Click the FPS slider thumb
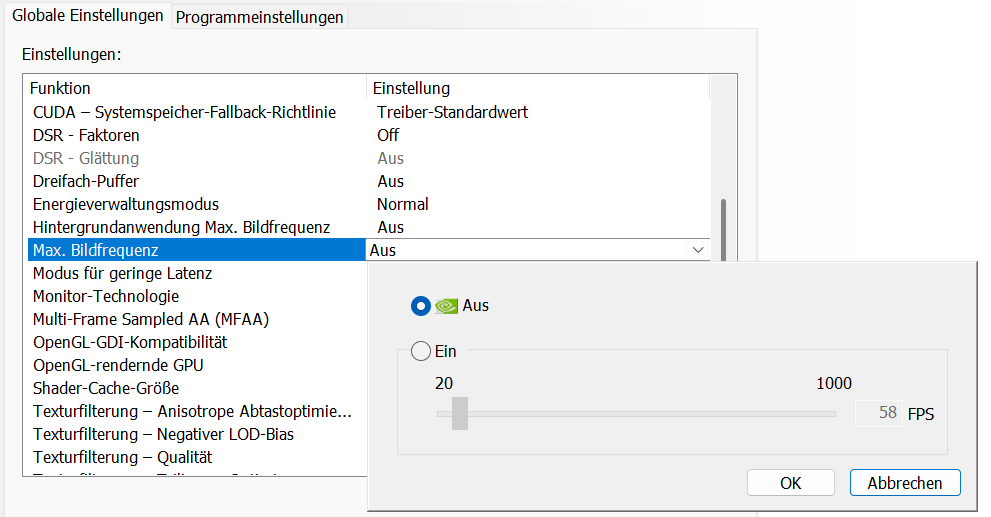 point(459,413)
